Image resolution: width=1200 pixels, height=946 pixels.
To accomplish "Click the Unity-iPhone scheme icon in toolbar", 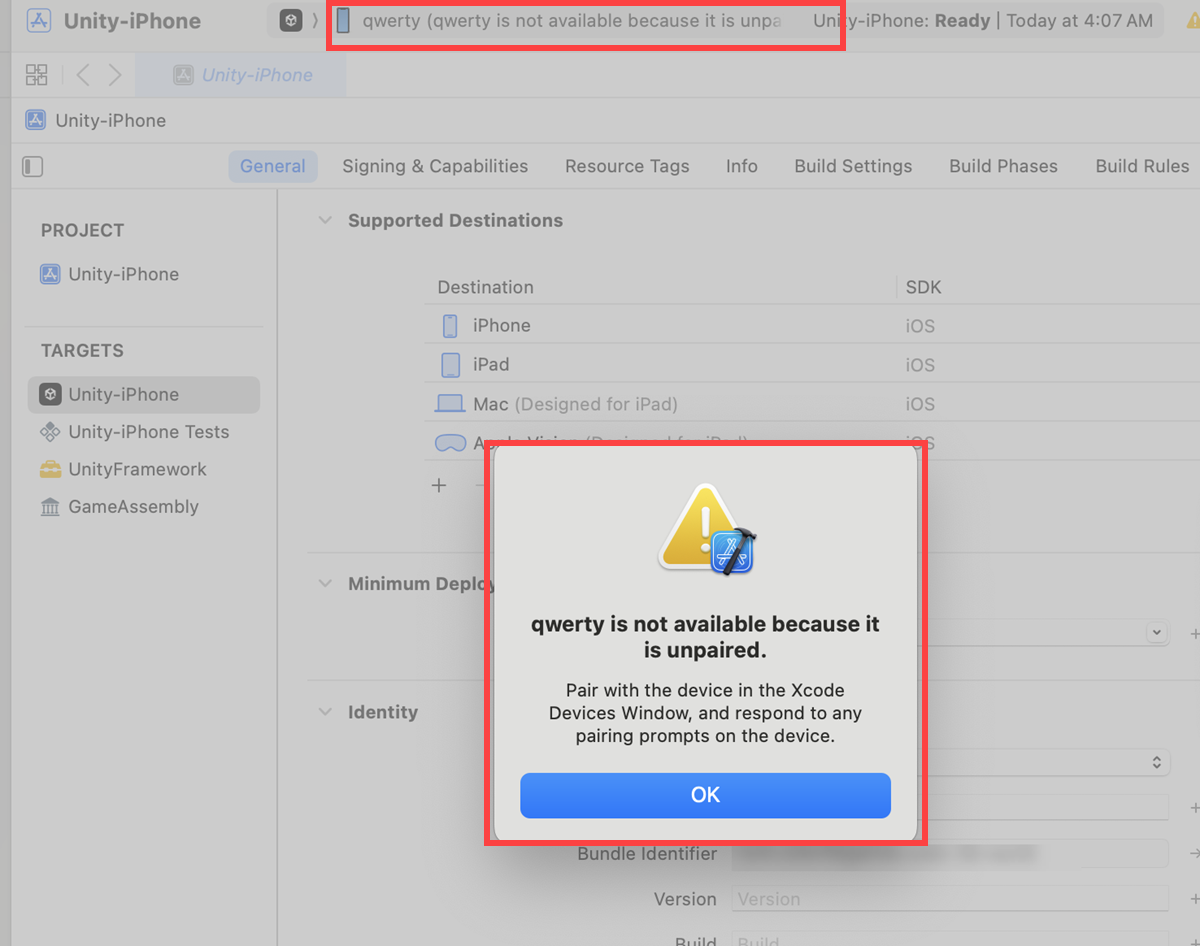I will 291,21.
